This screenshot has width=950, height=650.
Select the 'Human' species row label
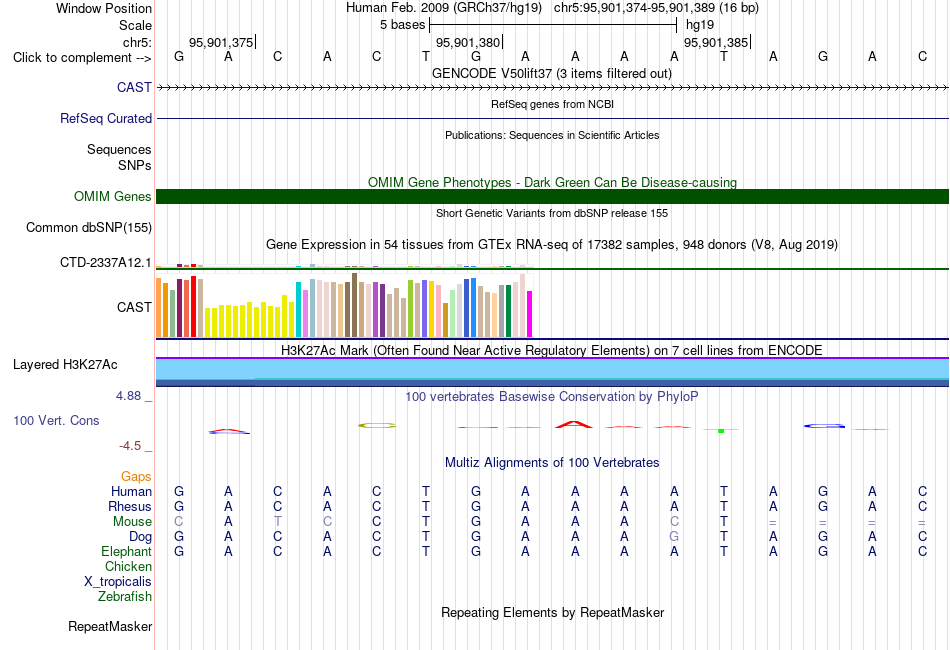point(131,491)
